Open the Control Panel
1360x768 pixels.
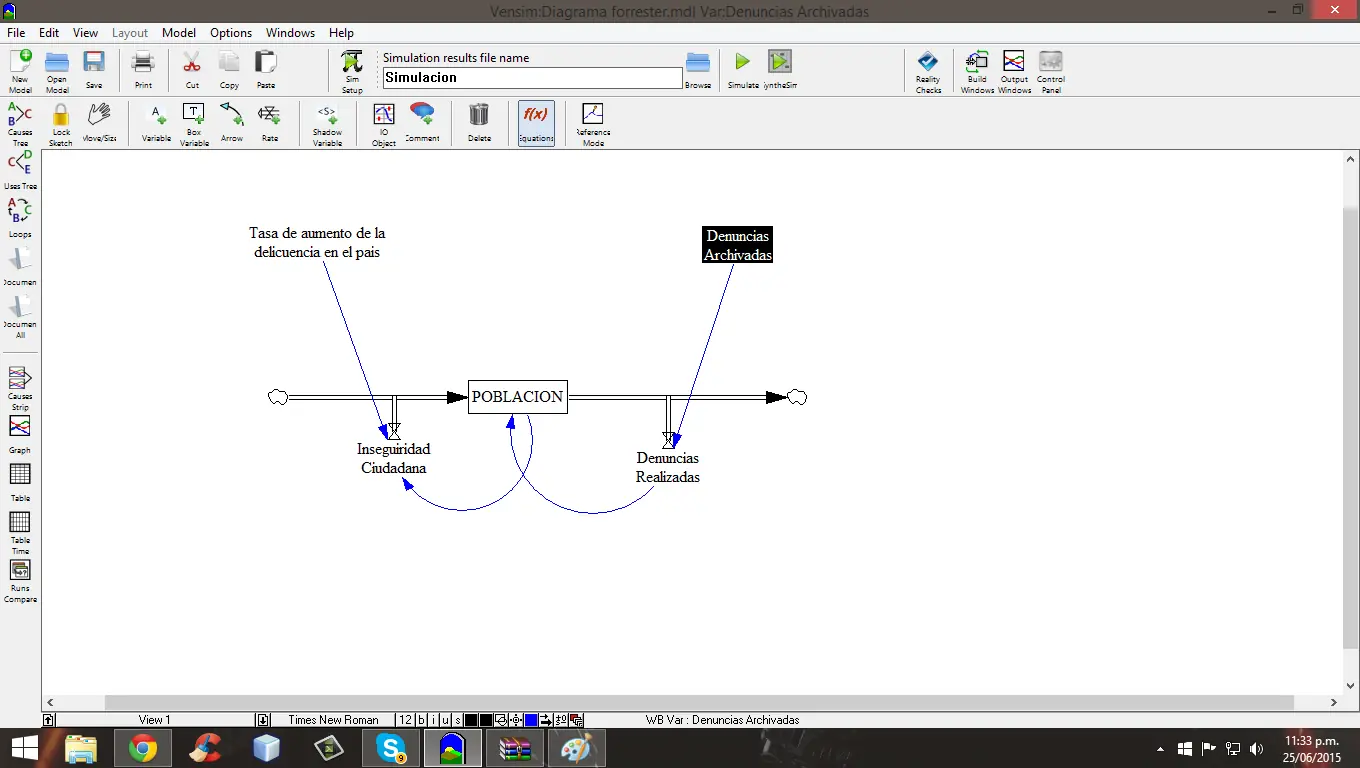tap(1051, 72)
